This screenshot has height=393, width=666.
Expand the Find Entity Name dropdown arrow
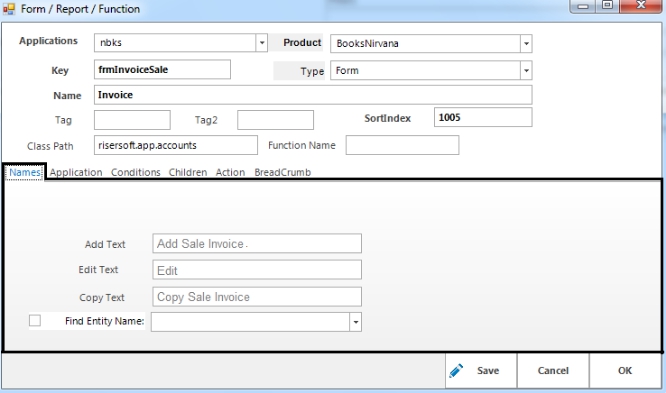click(356, 322)
